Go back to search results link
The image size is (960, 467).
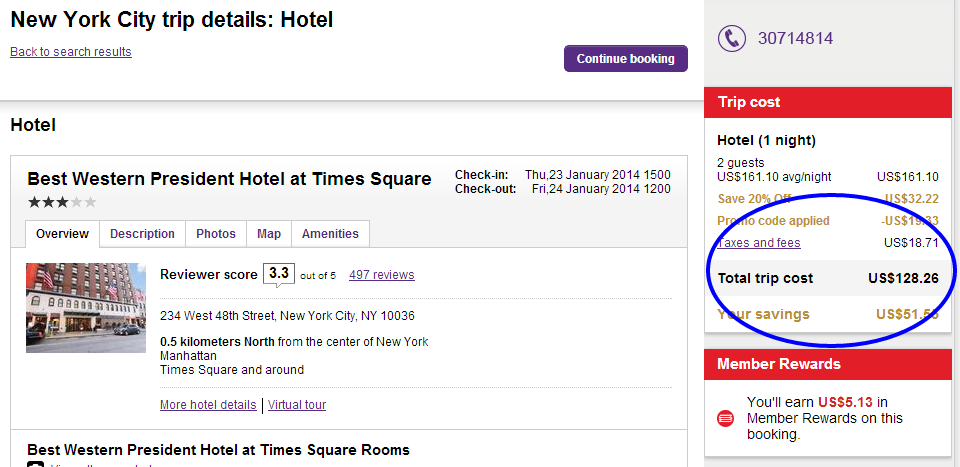click(71, 52)
